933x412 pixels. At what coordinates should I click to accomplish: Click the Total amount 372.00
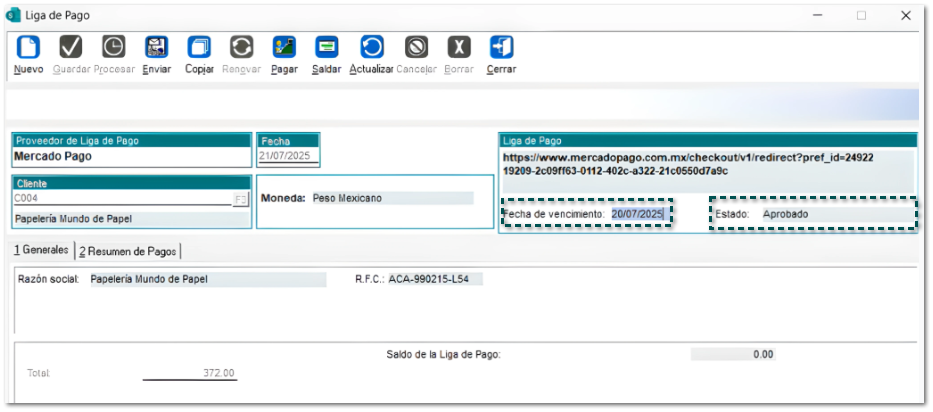tap(190, 373)
